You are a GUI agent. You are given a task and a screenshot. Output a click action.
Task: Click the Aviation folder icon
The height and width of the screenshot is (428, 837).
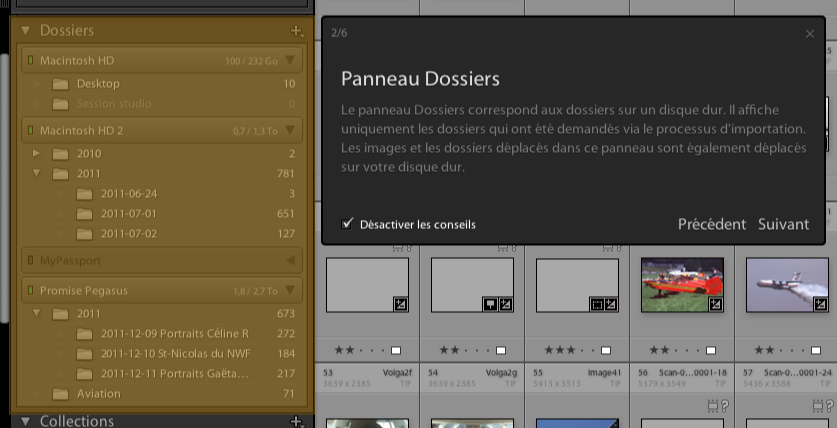(x=60, y=394)
